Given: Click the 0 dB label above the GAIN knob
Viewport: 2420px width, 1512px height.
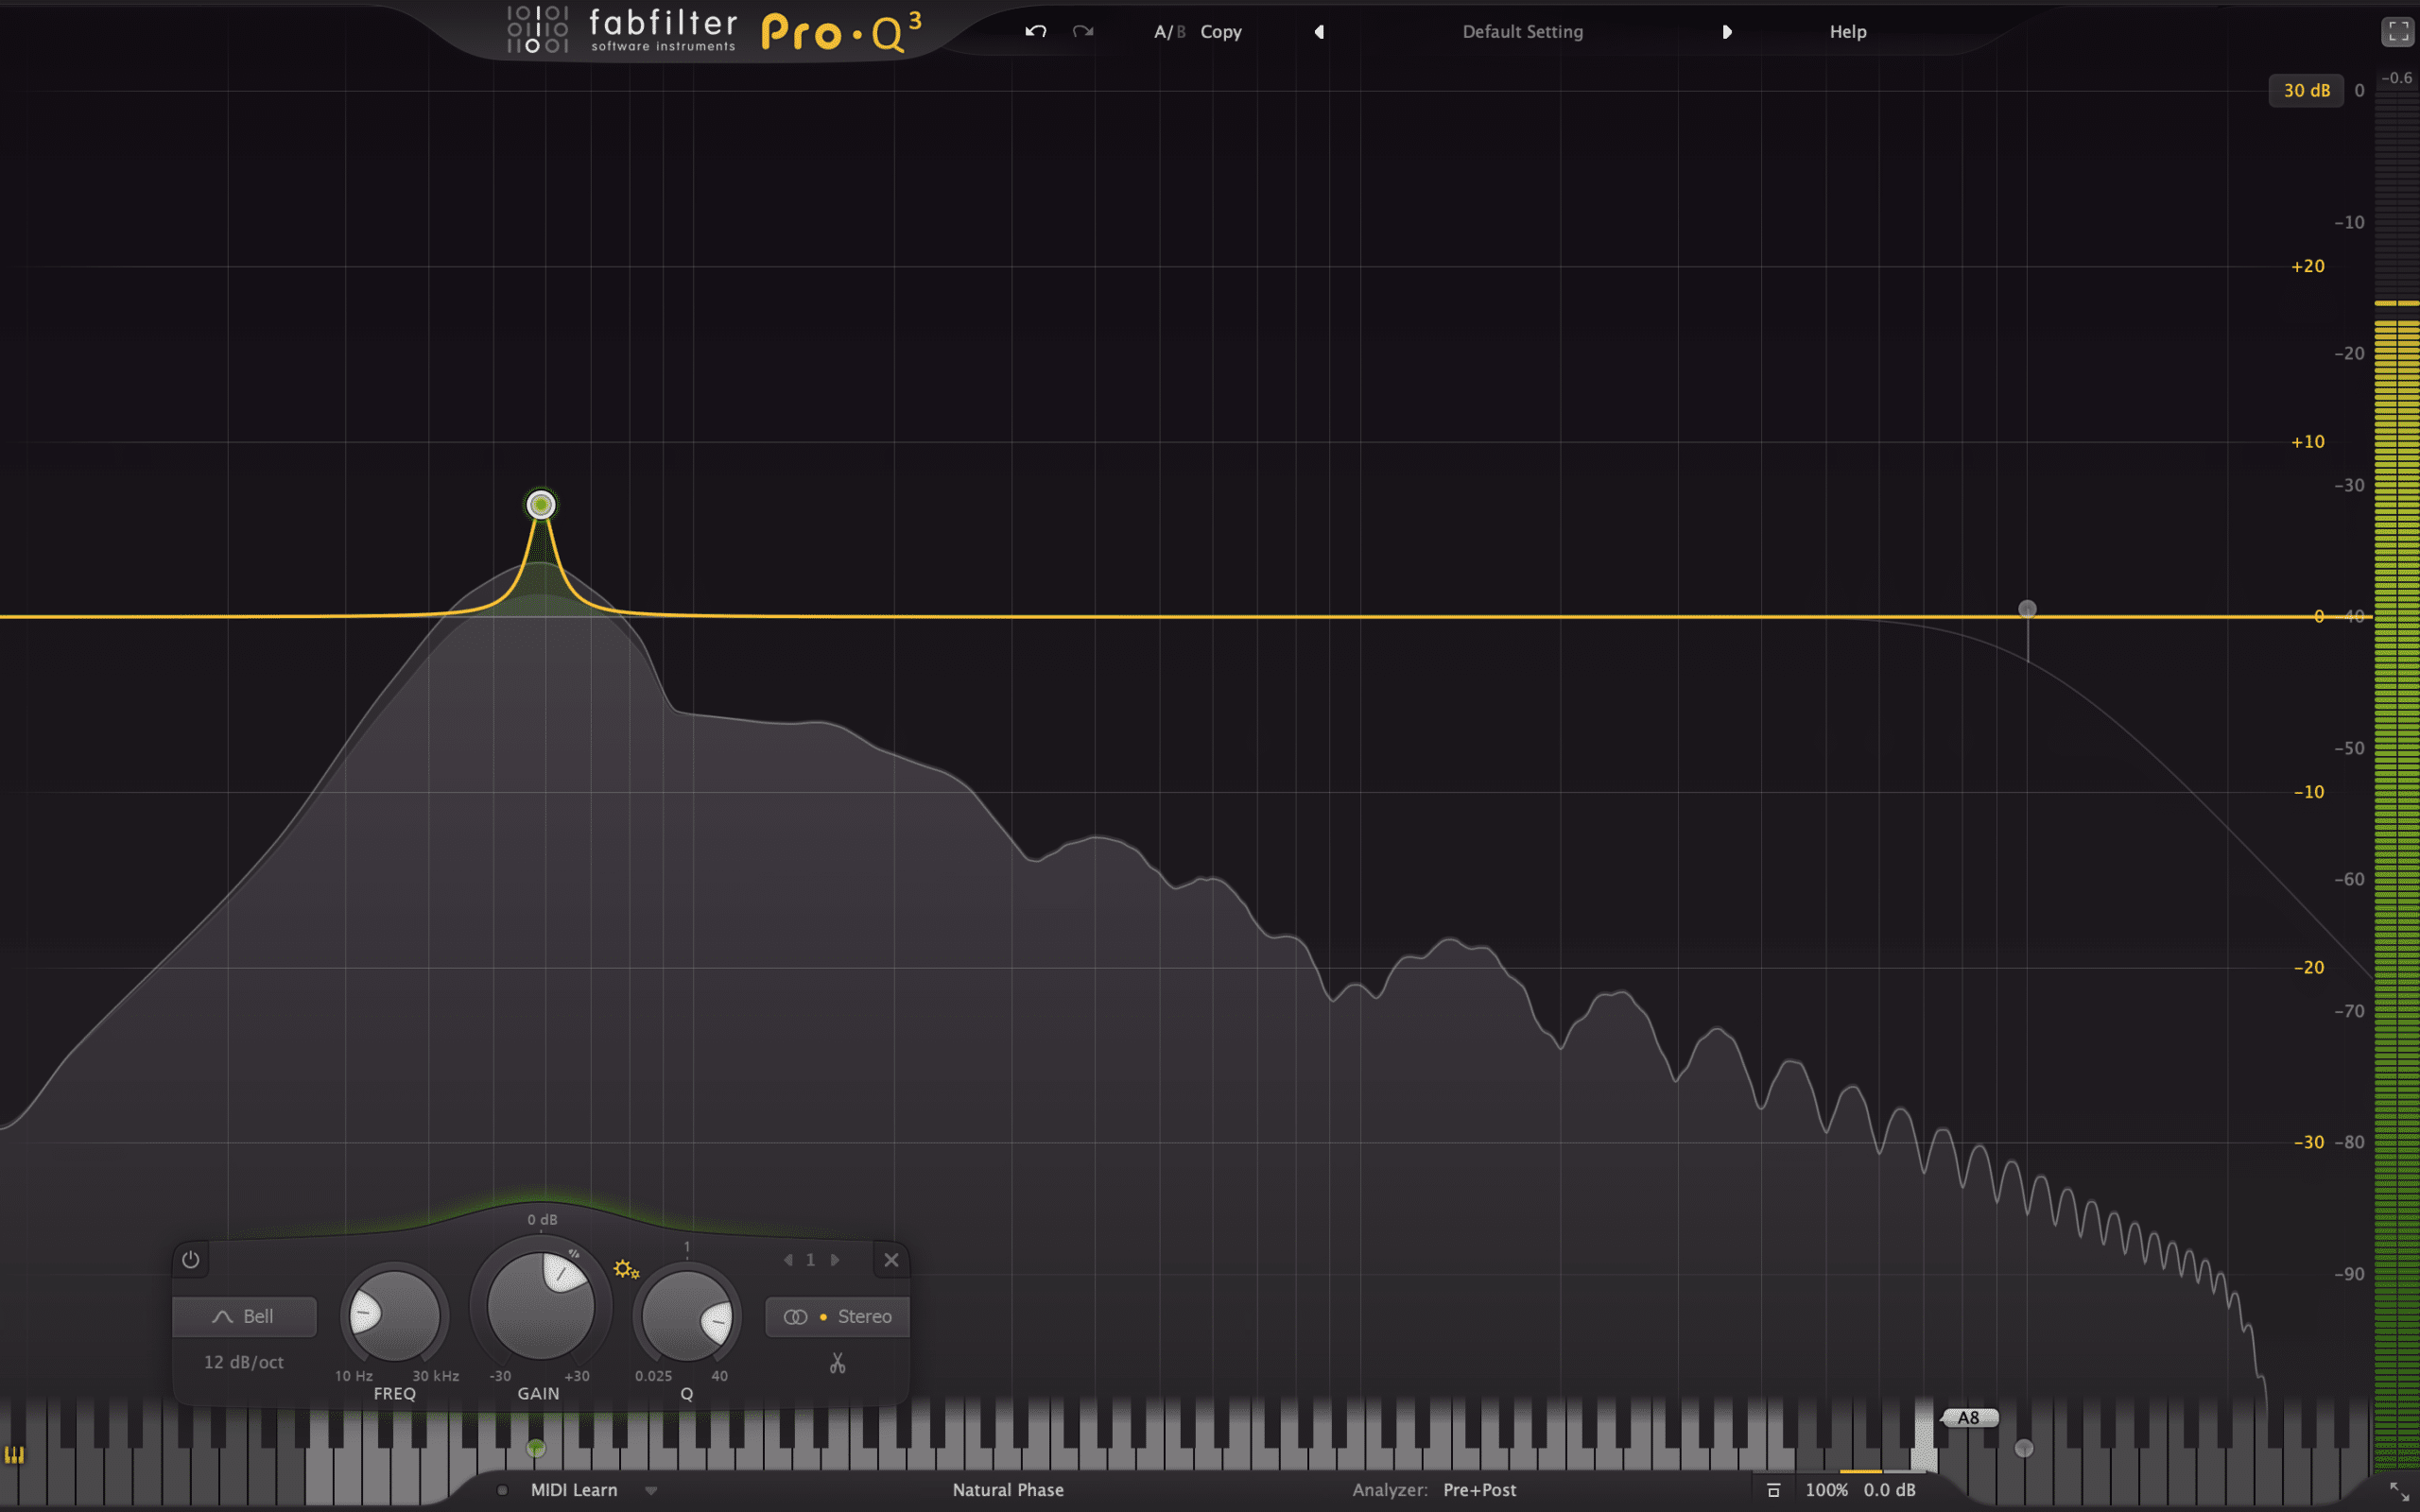Looking at the screenshot, I should pos(542,1220).
